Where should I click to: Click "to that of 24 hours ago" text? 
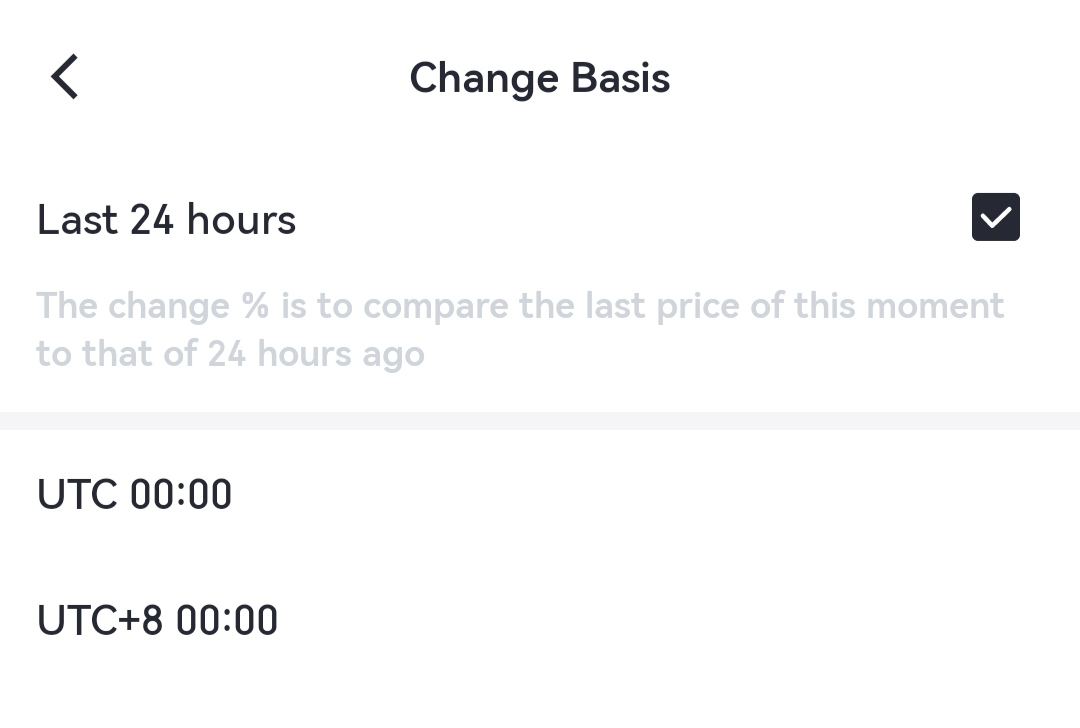230,354
